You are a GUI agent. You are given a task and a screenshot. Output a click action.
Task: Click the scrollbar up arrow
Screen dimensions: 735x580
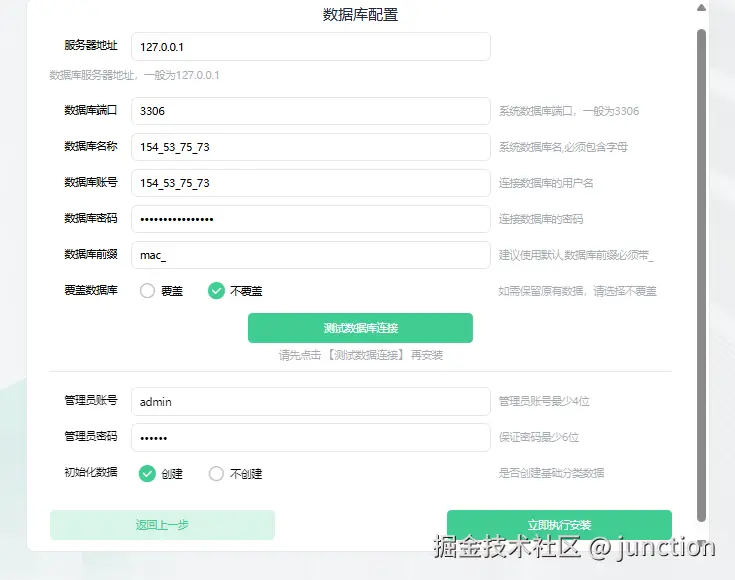pos(701,8)
